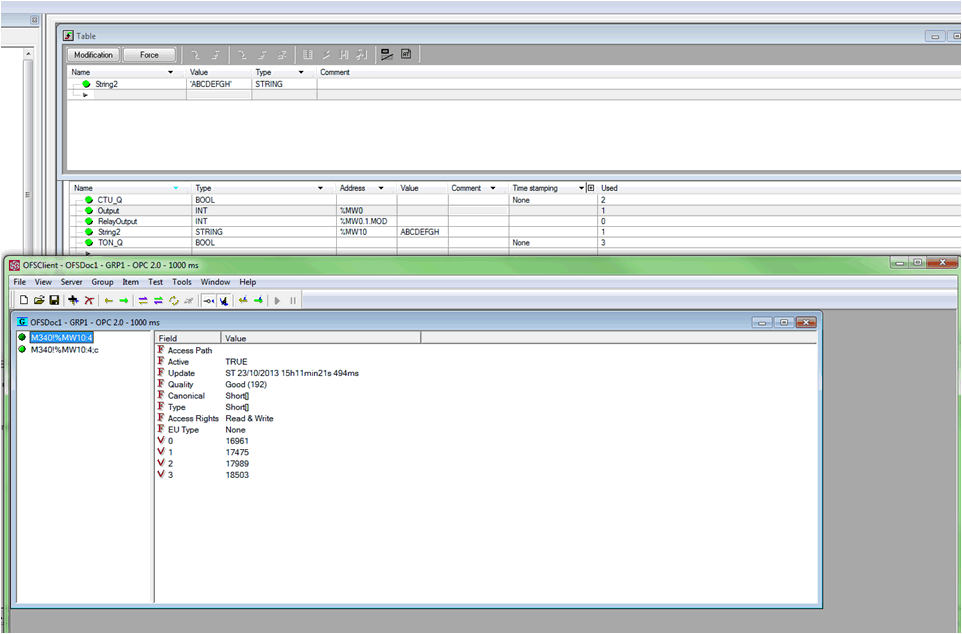Click the last icon in Table toolbar
The image size is (962, 634).
point(406,54)
